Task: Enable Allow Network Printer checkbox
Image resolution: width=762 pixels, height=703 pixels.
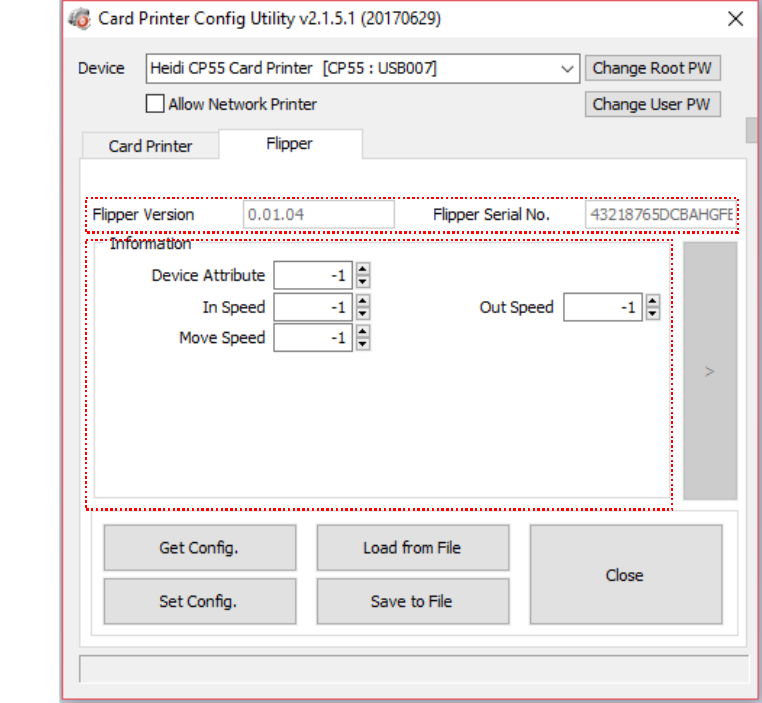Action: 155,104
